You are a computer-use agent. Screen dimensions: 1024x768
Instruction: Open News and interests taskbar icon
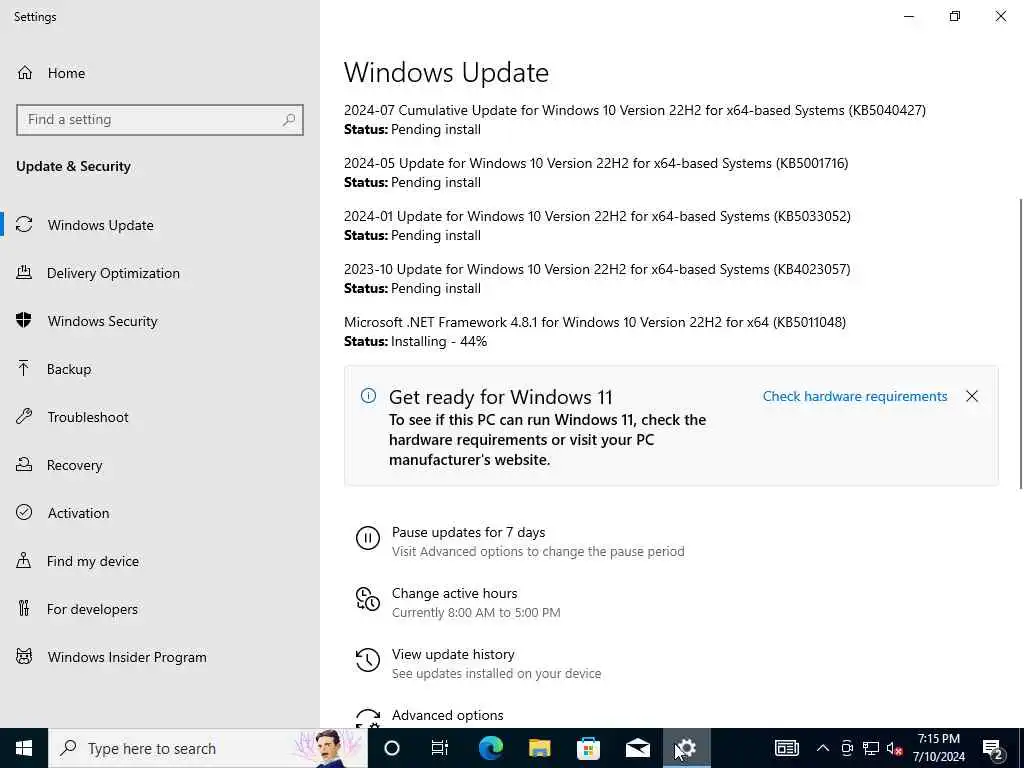pos(786,748)
